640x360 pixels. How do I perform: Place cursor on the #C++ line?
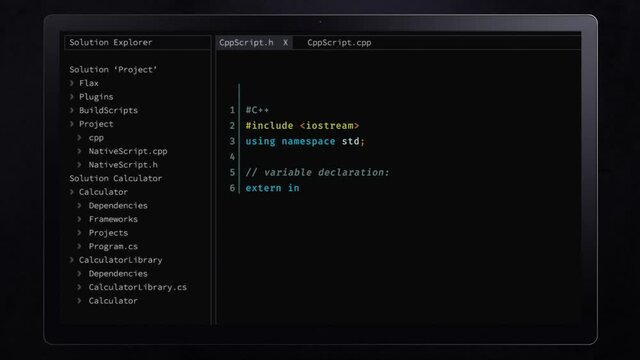click(x=257, y=110)
